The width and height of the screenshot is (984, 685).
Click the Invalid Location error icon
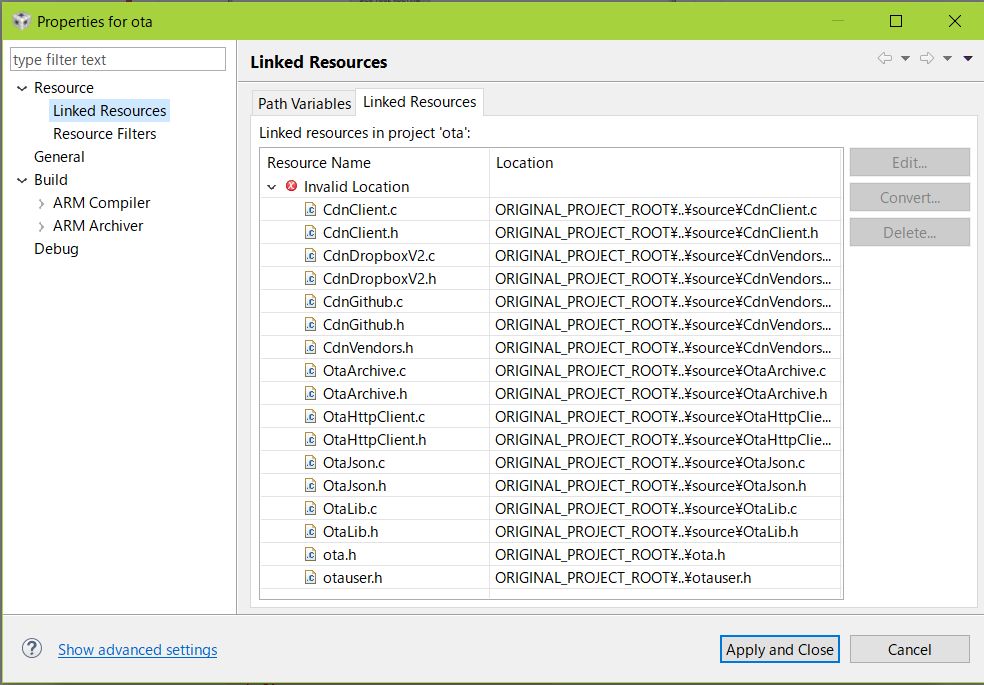tap(291, 187)
